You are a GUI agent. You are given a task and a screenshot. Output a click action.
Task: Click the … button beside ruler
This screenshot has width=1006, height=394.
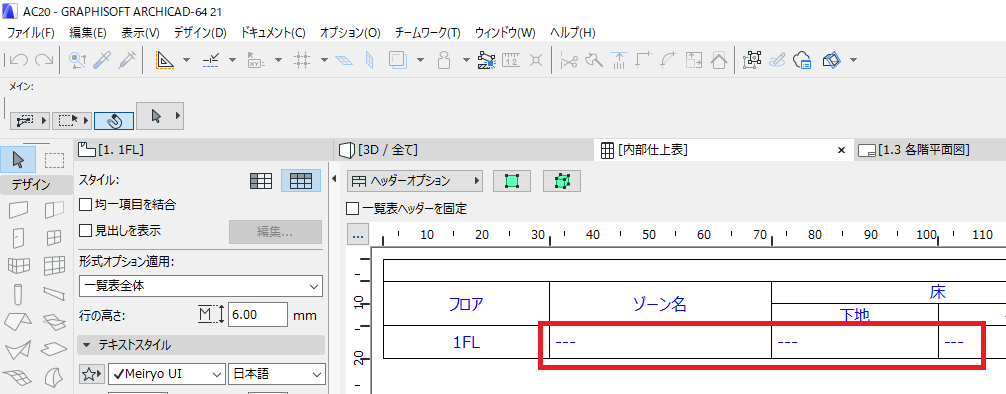pos(359,235)
